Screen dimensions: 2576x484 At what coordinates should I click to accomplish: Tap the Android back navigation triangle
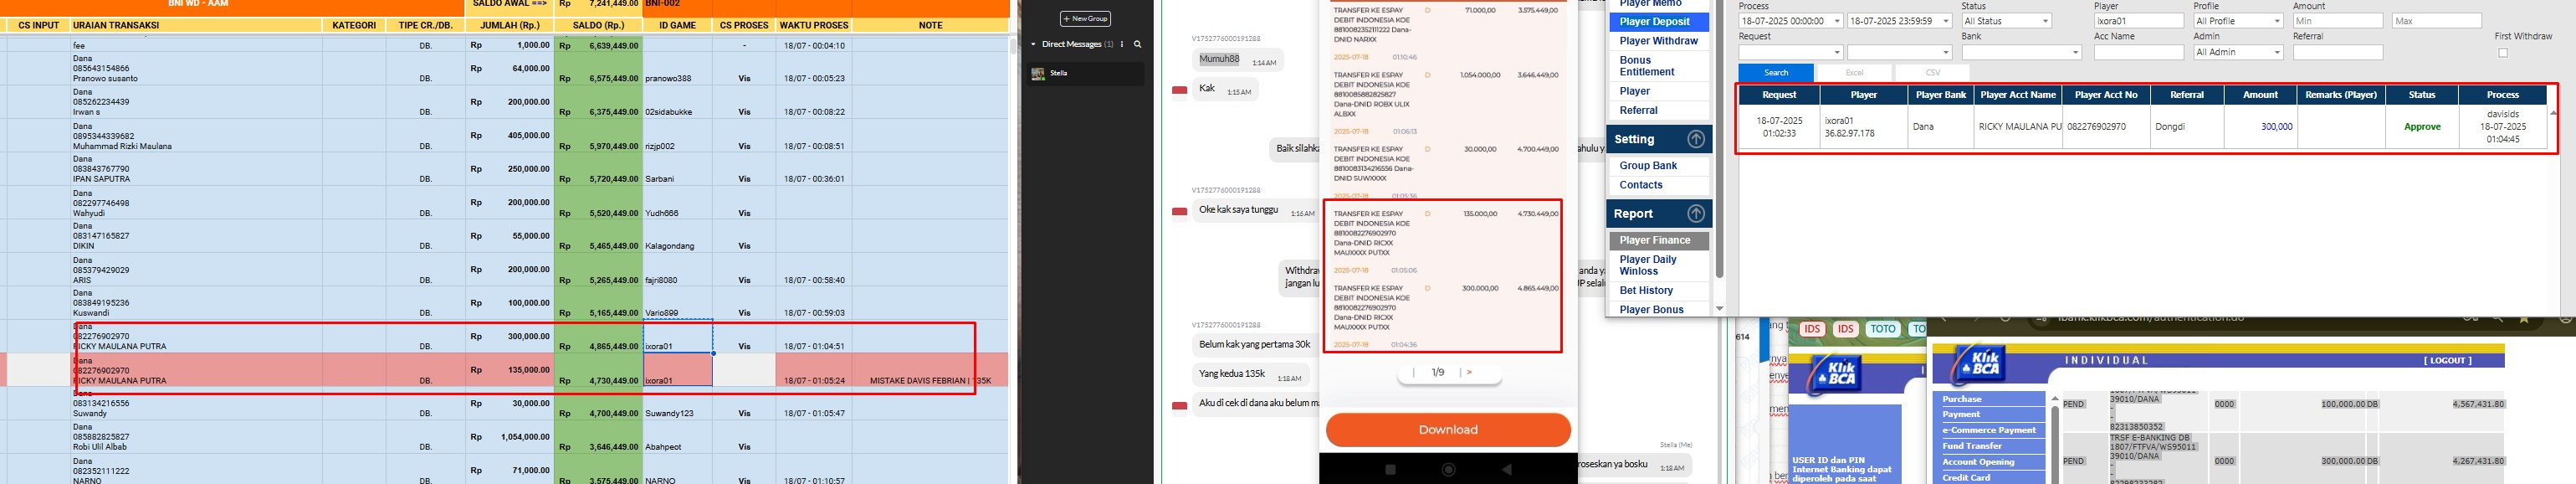[1507, 469]
